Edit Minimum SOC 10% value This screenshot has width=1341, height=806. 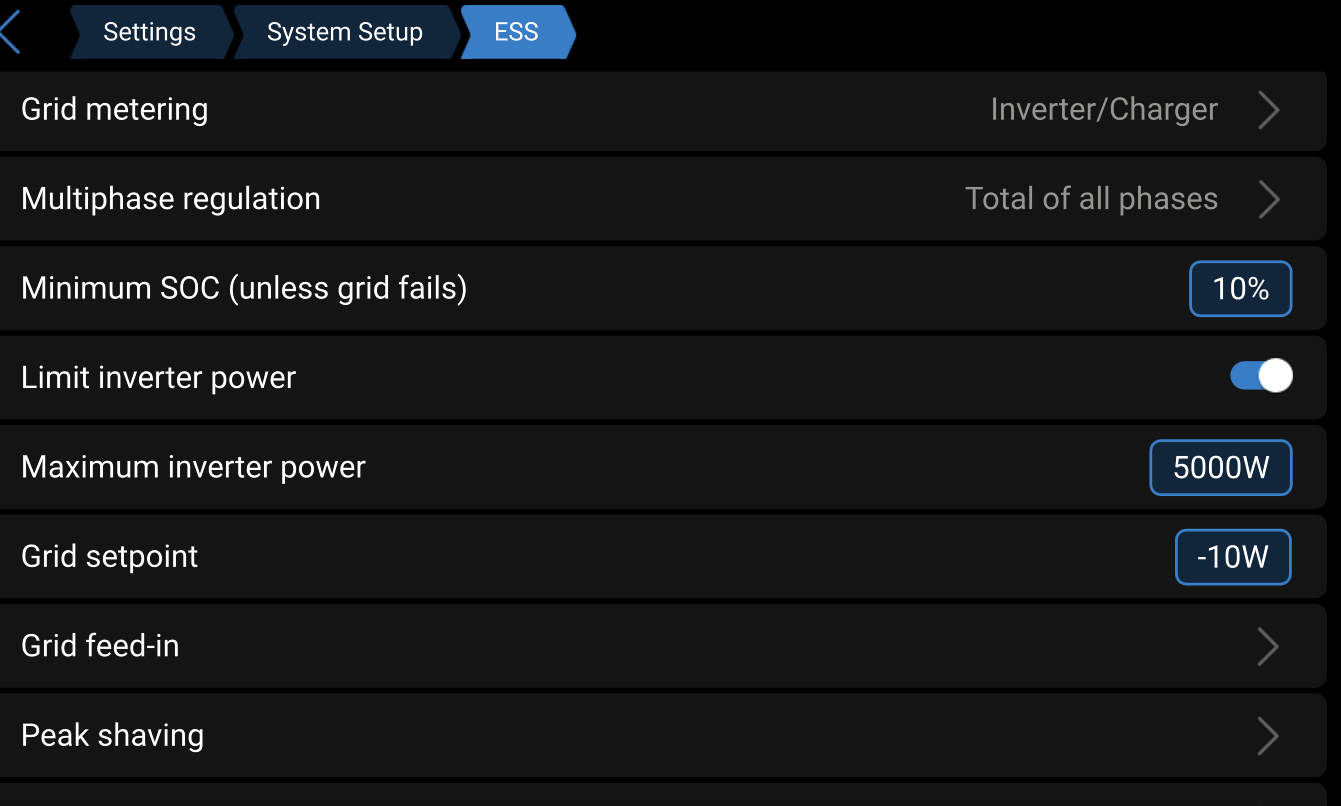click(1240, 289)
